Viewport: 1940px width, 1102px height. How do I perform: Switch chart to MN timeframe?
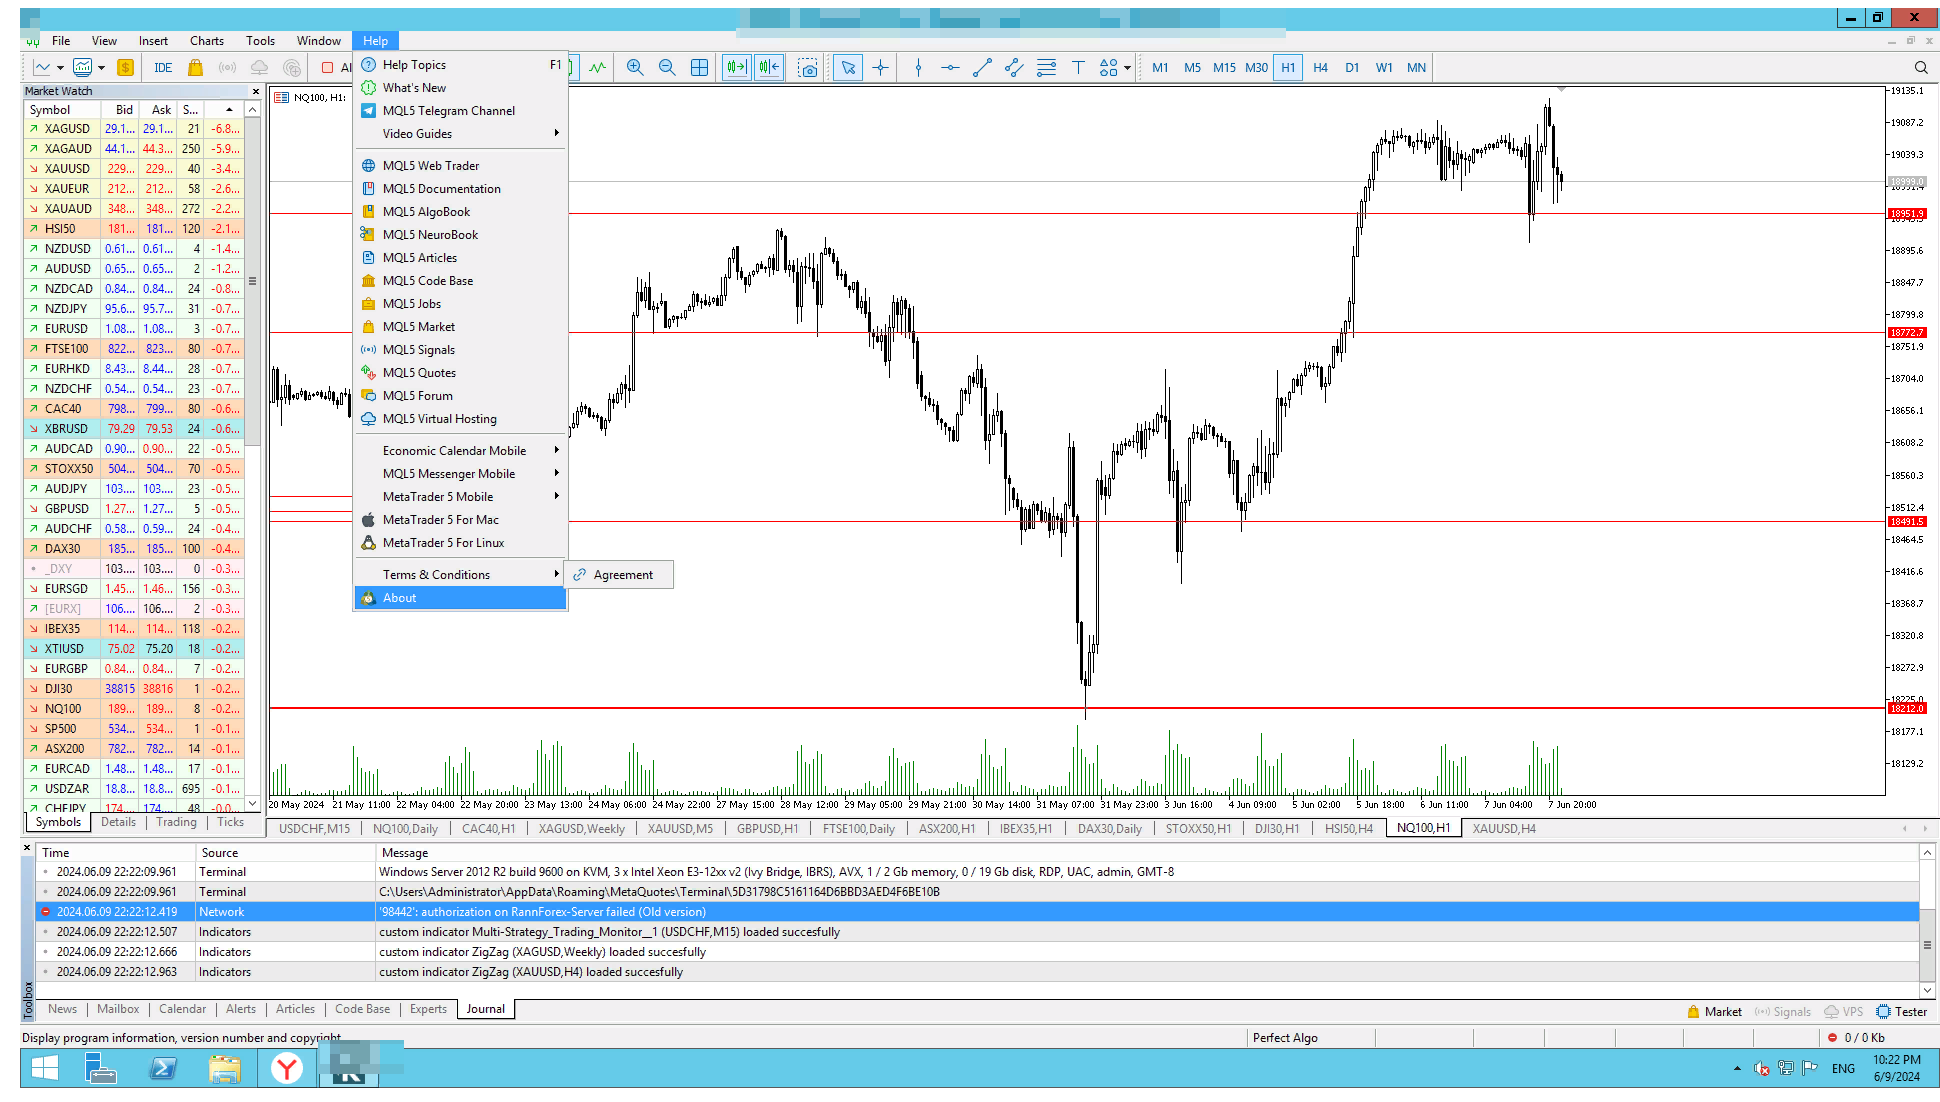click(x=1416, y=68)
